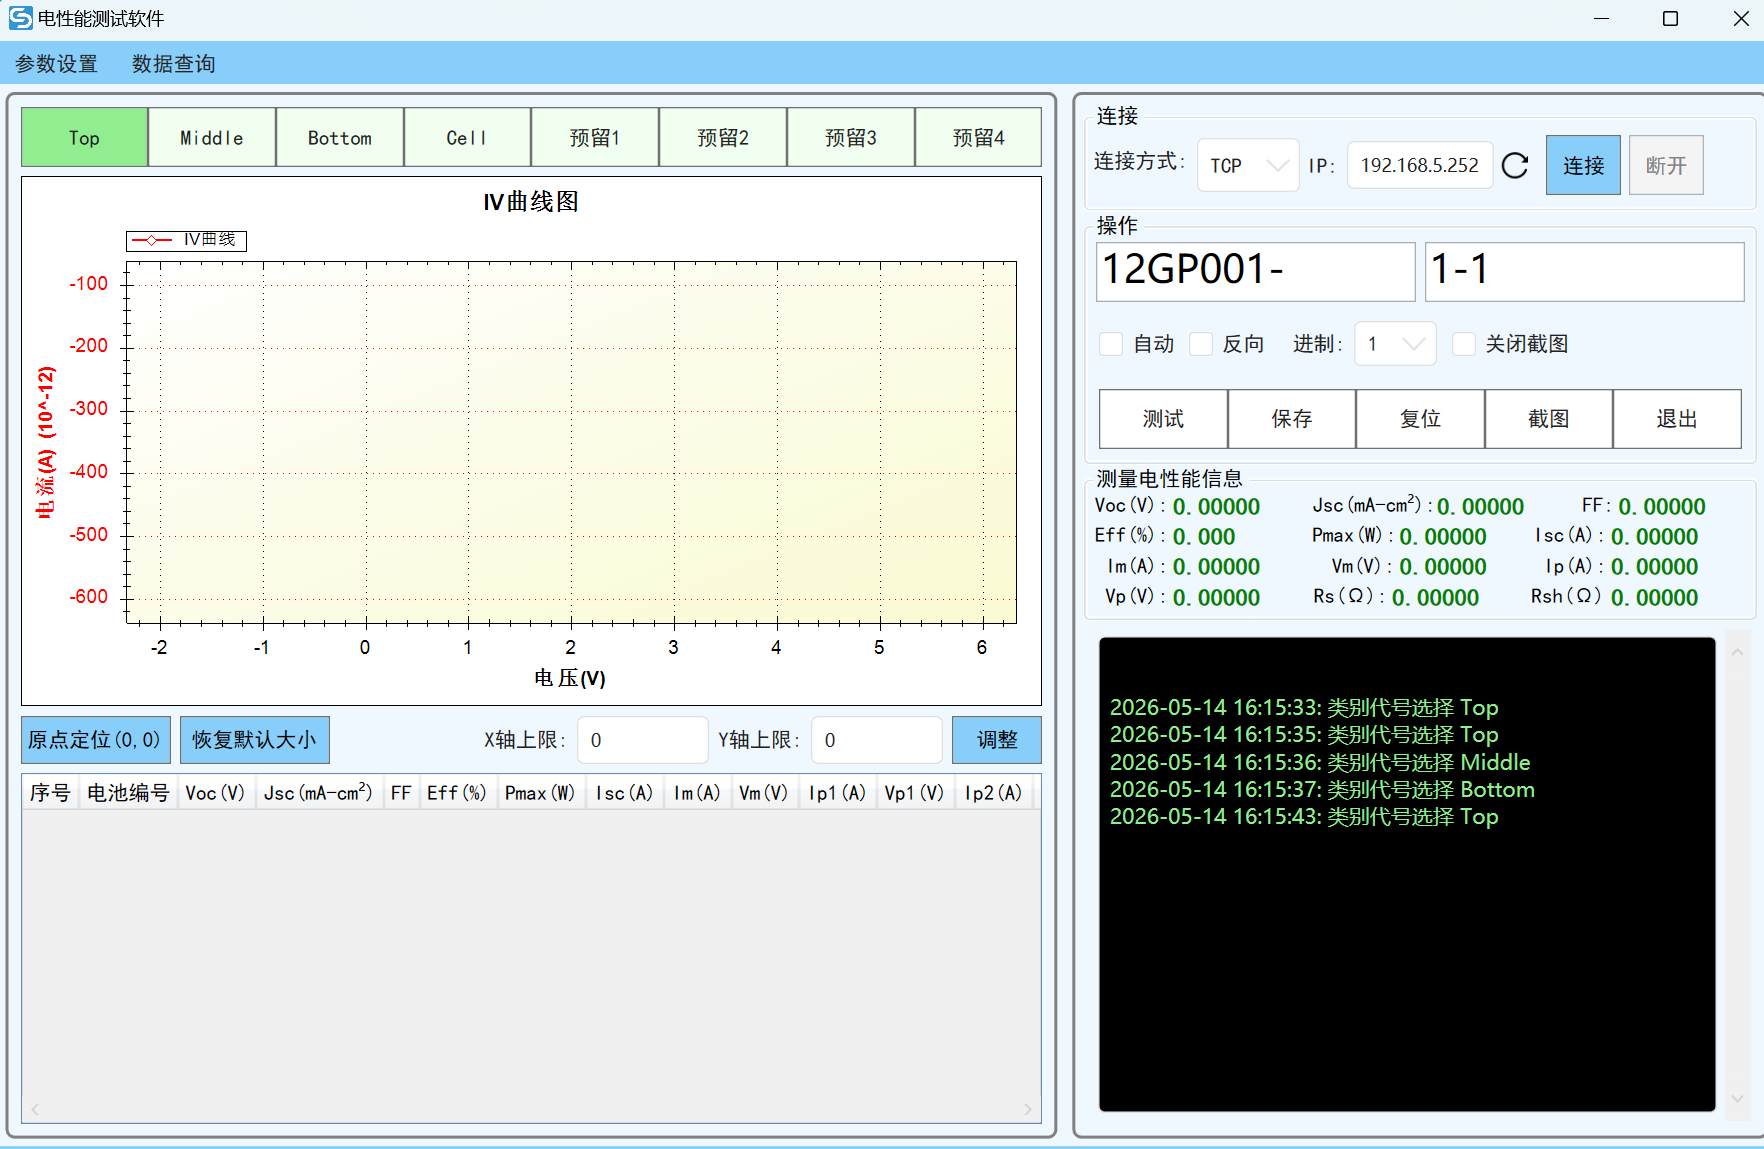The image size is (1764, 1149).
Task: Open the 连接方式 TCP dropdown
Action: coord(1248,165)
